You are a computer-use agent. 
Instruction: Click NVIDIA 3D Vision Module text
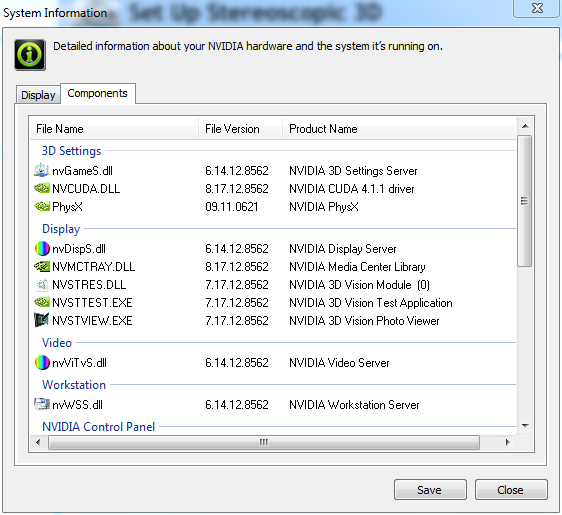point(359,285)
